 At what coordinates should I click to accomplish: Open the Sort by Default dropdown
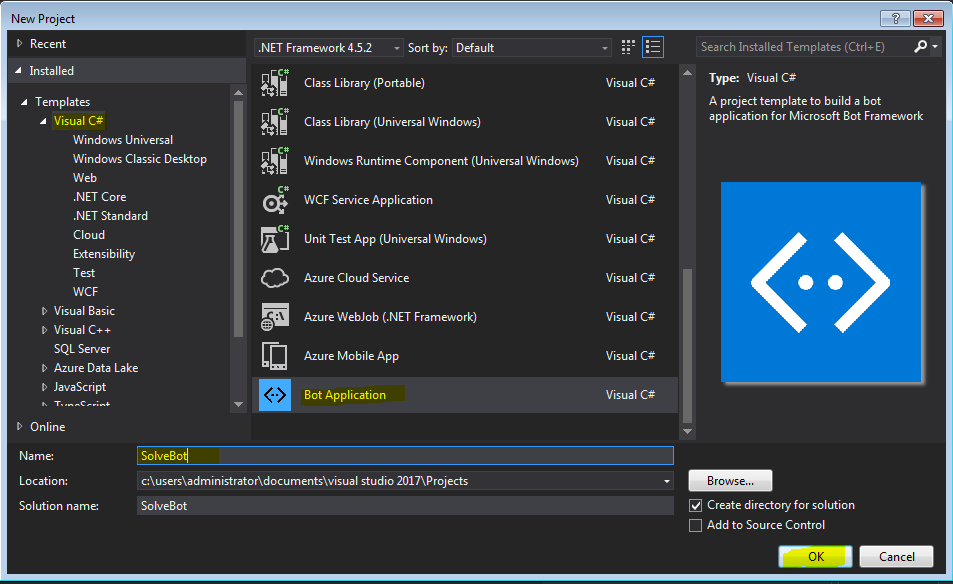532,47
